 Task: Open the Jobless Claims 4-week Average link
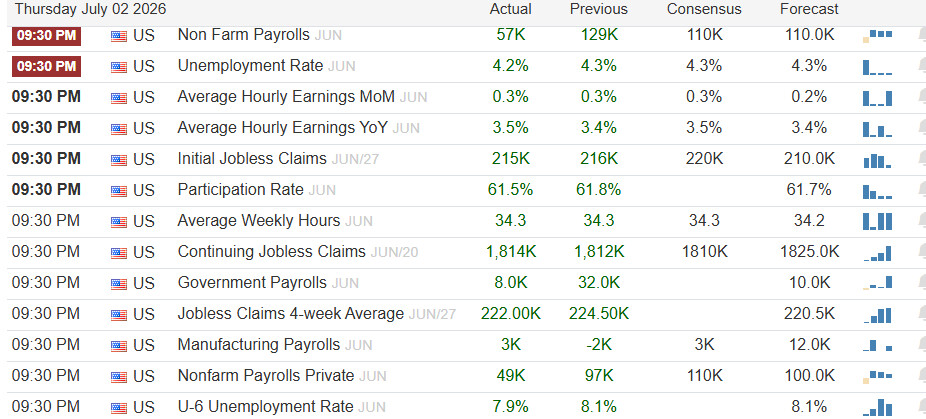291,313
